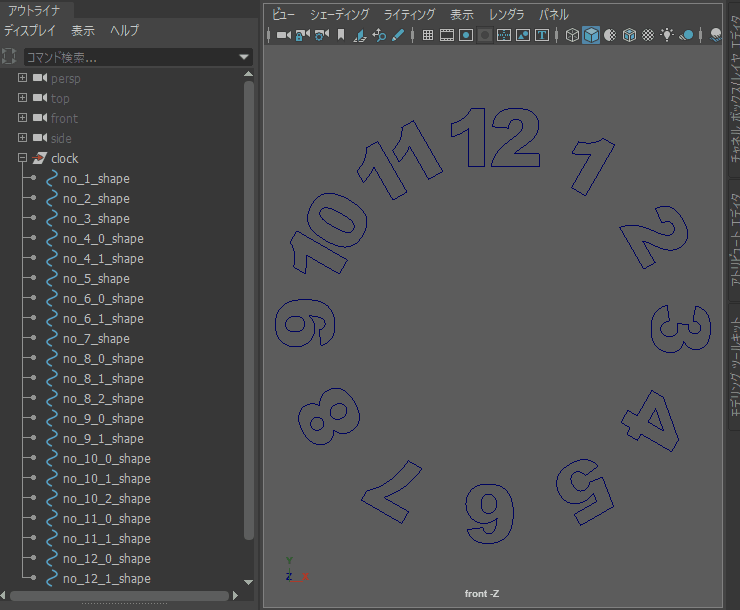Screen dimensions: 740x610
Task: Click the use all lights bulb icon
Action: [x=667, y=35]
